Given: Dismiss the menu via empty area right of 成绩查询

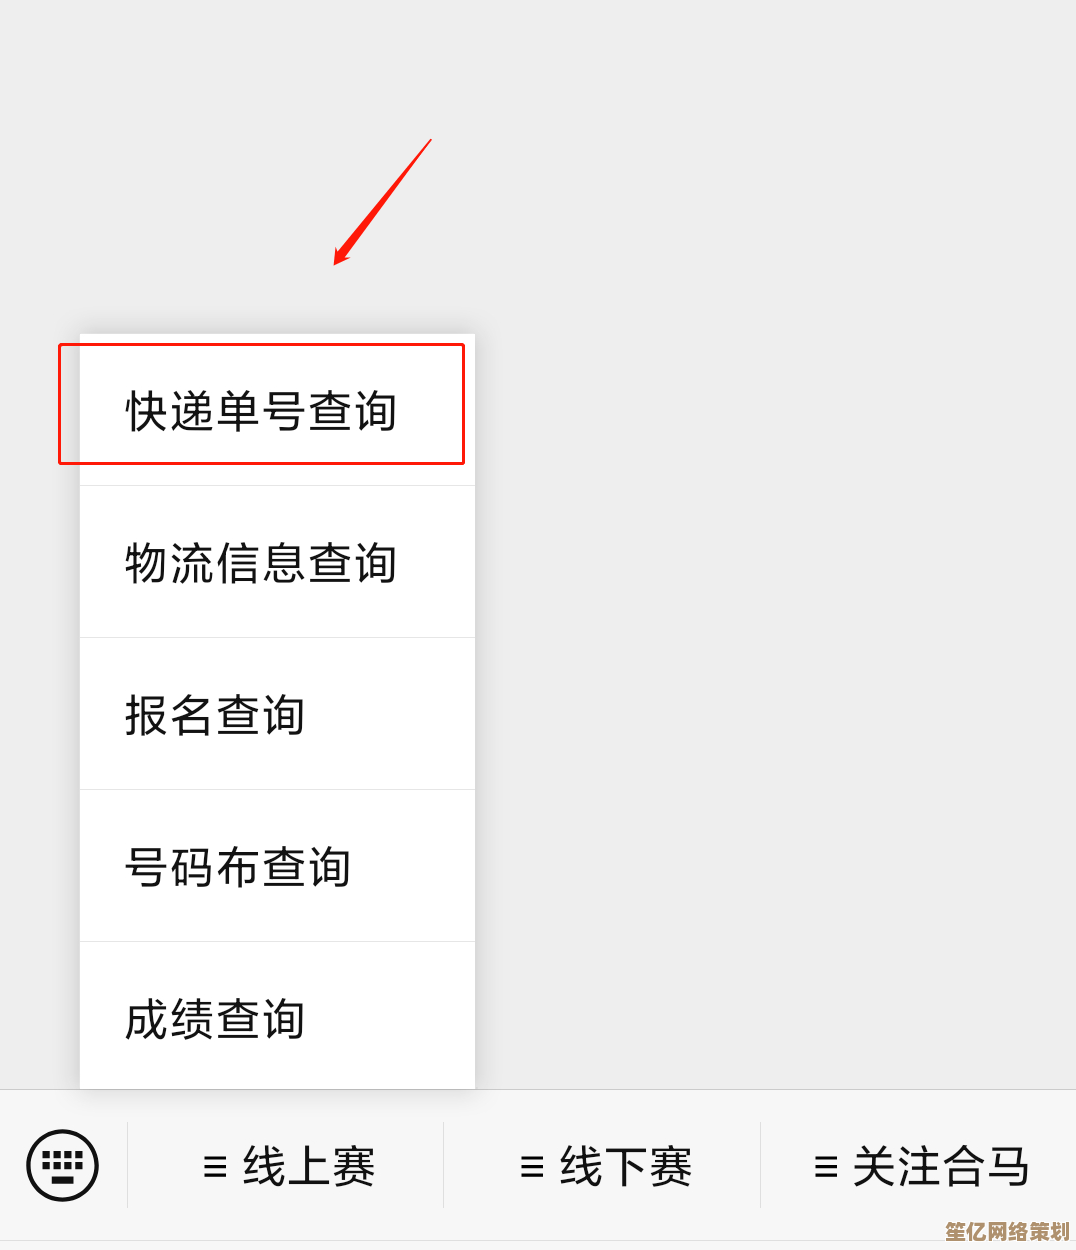Looking at the screenshot, I should 775,1016.
